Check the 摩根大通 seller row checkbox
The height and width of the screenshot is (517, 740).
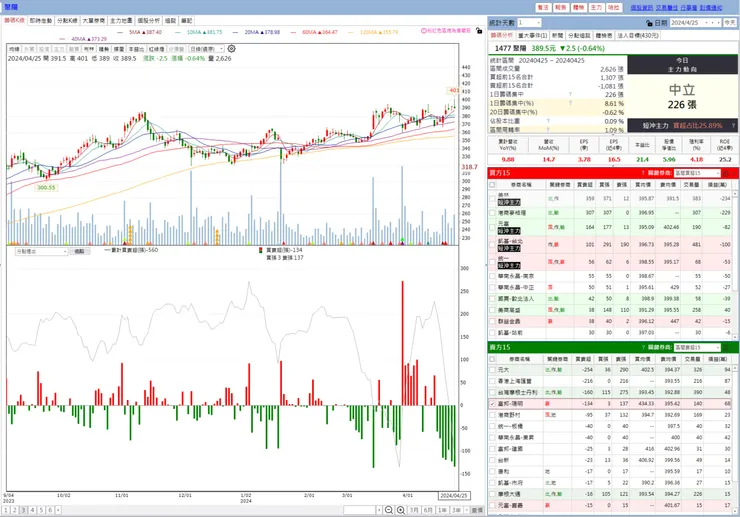(492, 494)
